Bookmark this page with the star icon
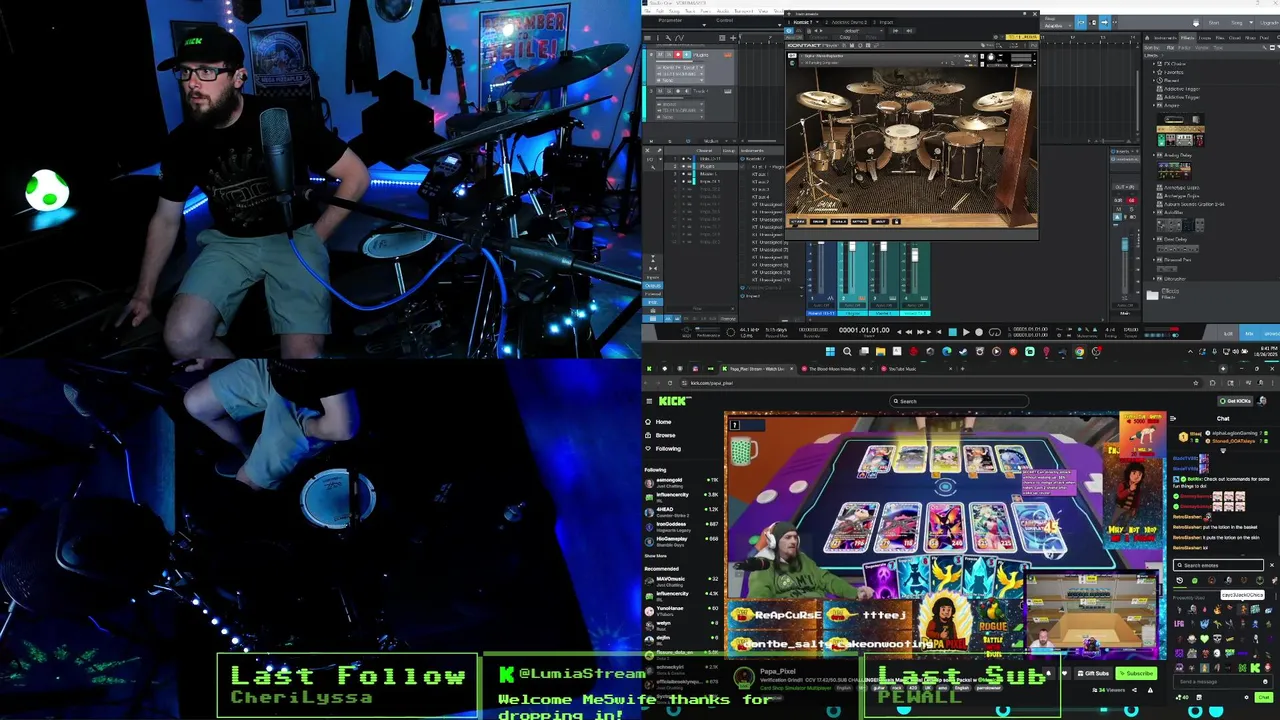Image resolution: width=1280 pixels, height=720 pixels. (1195, 383)
